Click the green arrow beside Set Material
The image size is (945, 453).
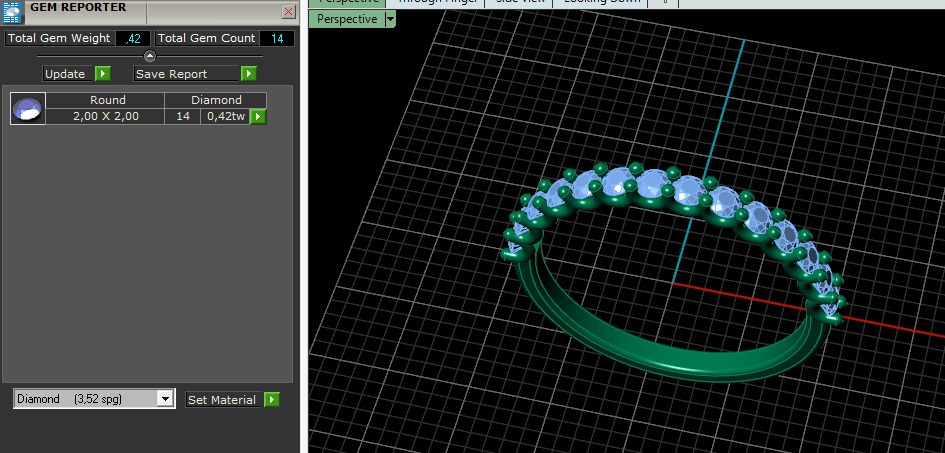[272, 399]
